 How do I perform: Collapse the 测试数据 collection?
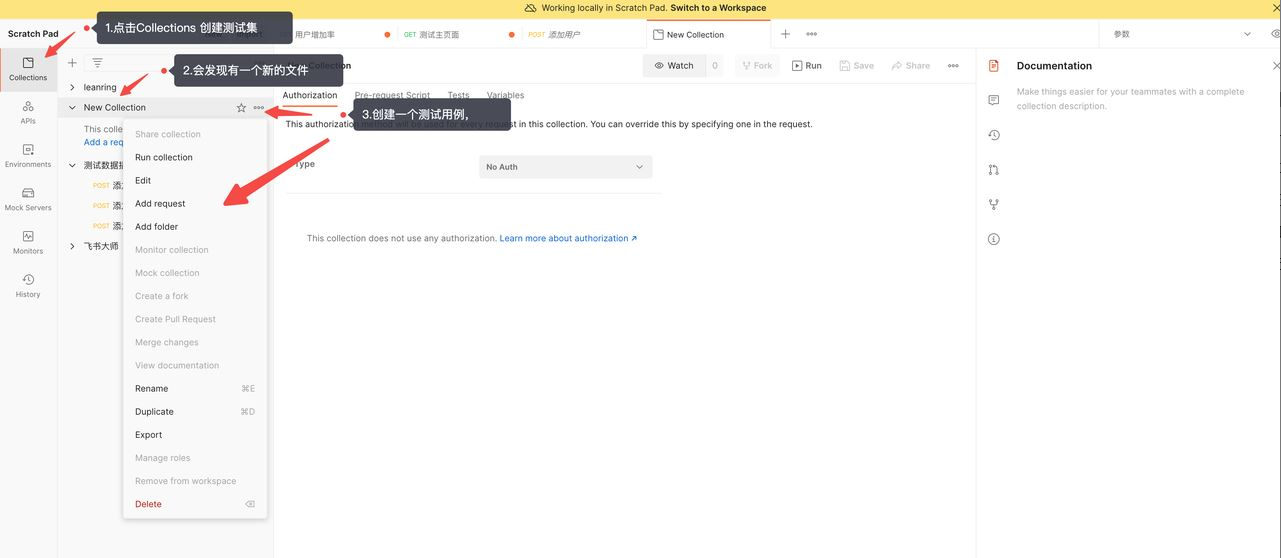coord(72,165)
